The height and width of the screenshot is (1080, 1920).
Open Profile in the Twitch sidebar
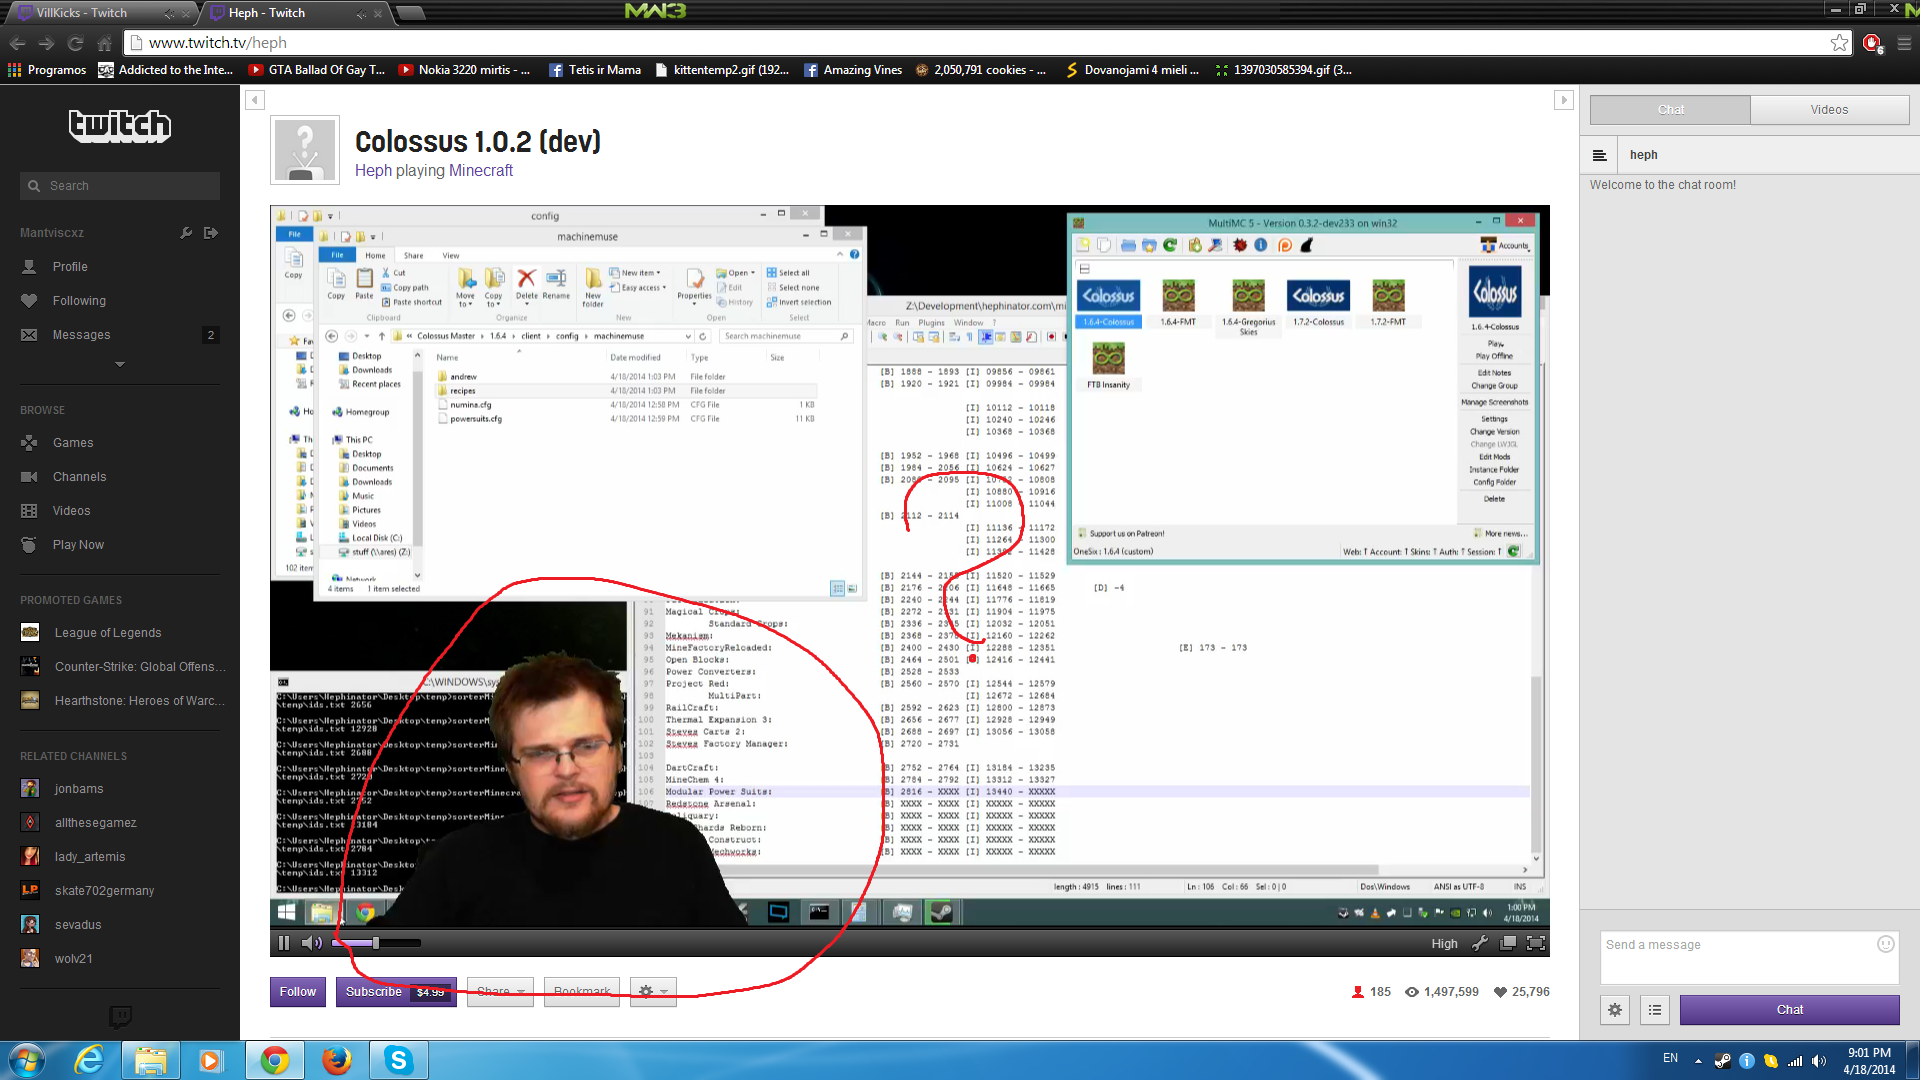click(70, 267)
